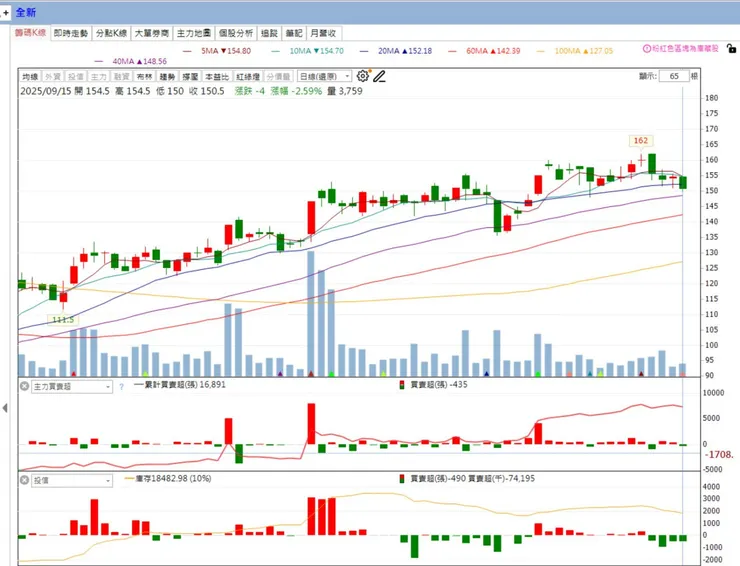Click the plus icon beside 全新 title
This screenshot has width=740, height=566.
(x=6, y=13)
